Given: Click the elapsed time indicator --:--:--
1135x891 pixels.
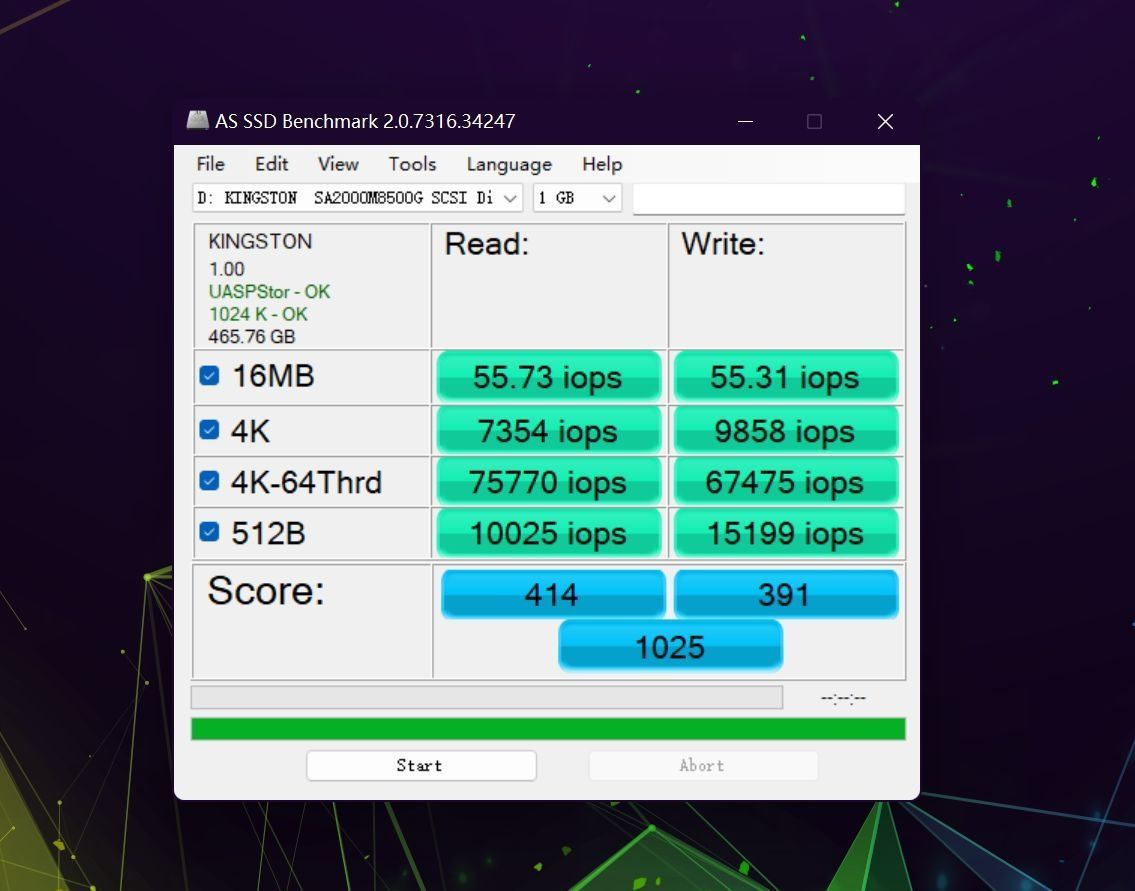Looking at the screenshot, I should (x=843, y=698).
